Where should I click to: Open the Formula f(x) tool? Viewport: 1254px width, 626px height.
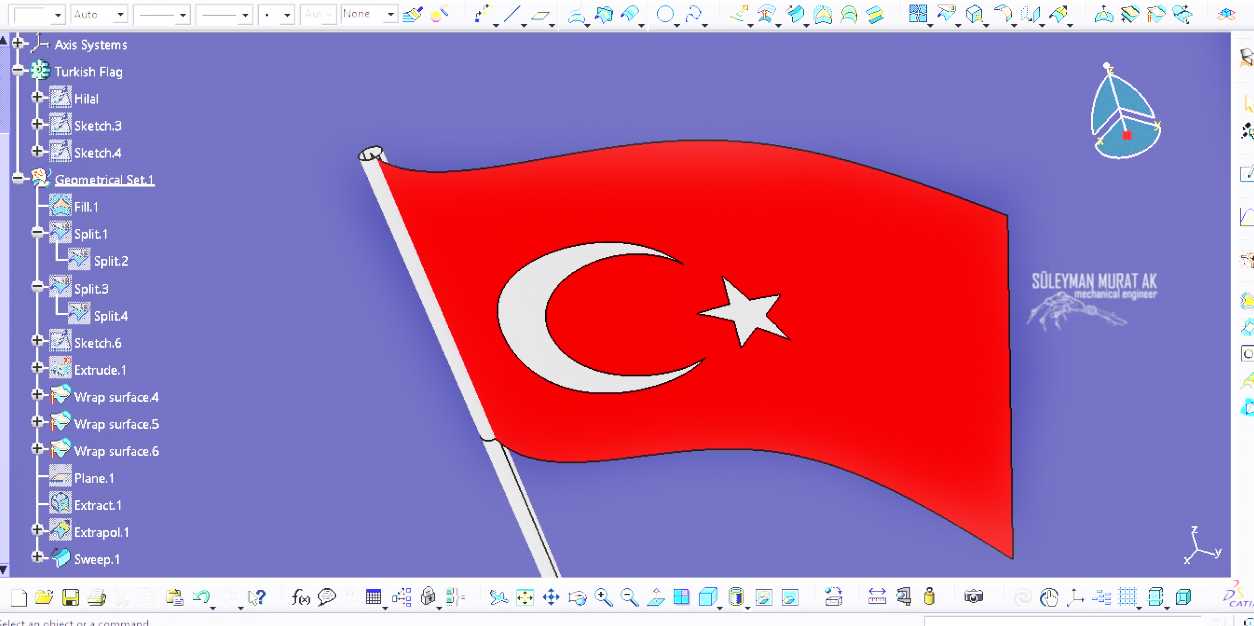(301, 597)
